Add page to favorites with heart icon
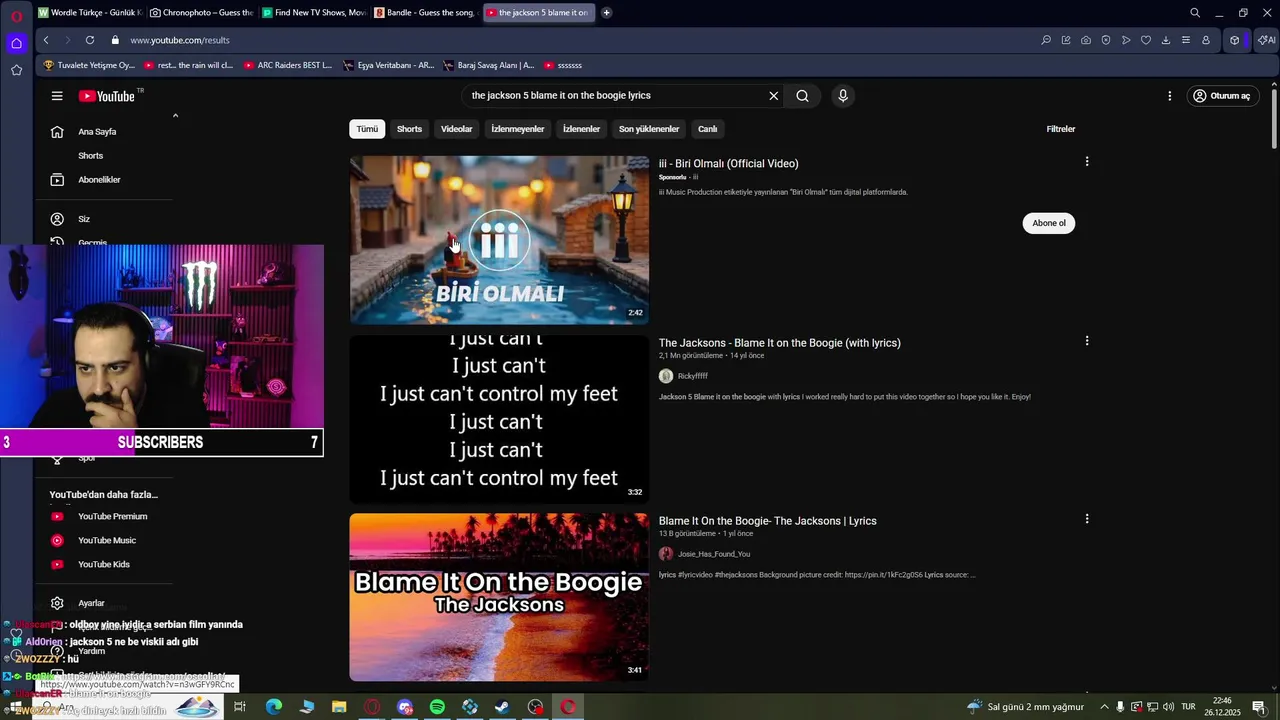Viewport: 1280px width, 720px height. 1146,40
